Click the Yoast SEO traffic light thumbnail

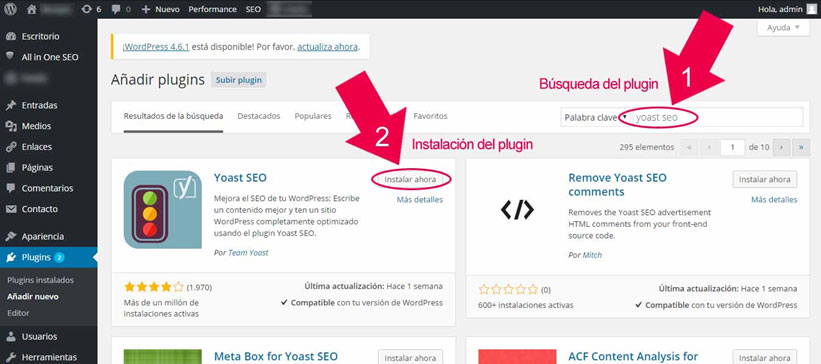pos(163,209)
